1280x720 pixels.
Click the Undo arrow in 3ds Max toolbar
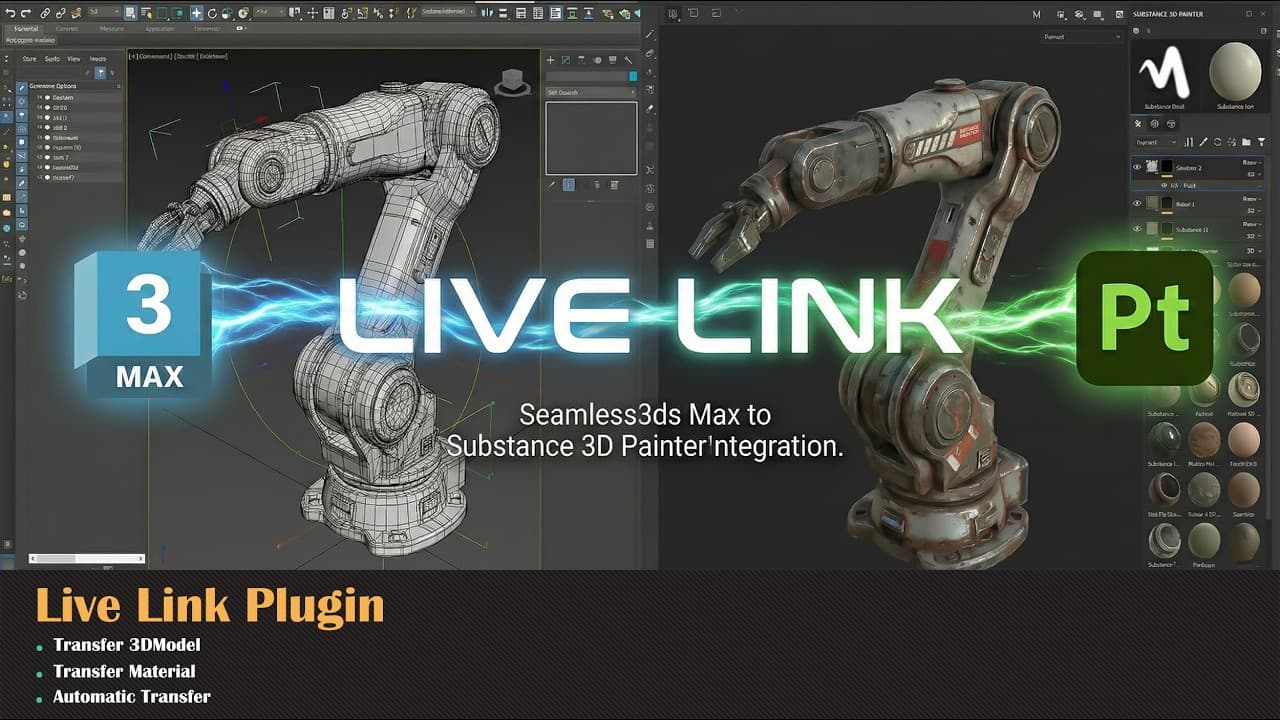click(x=10, y=13)
